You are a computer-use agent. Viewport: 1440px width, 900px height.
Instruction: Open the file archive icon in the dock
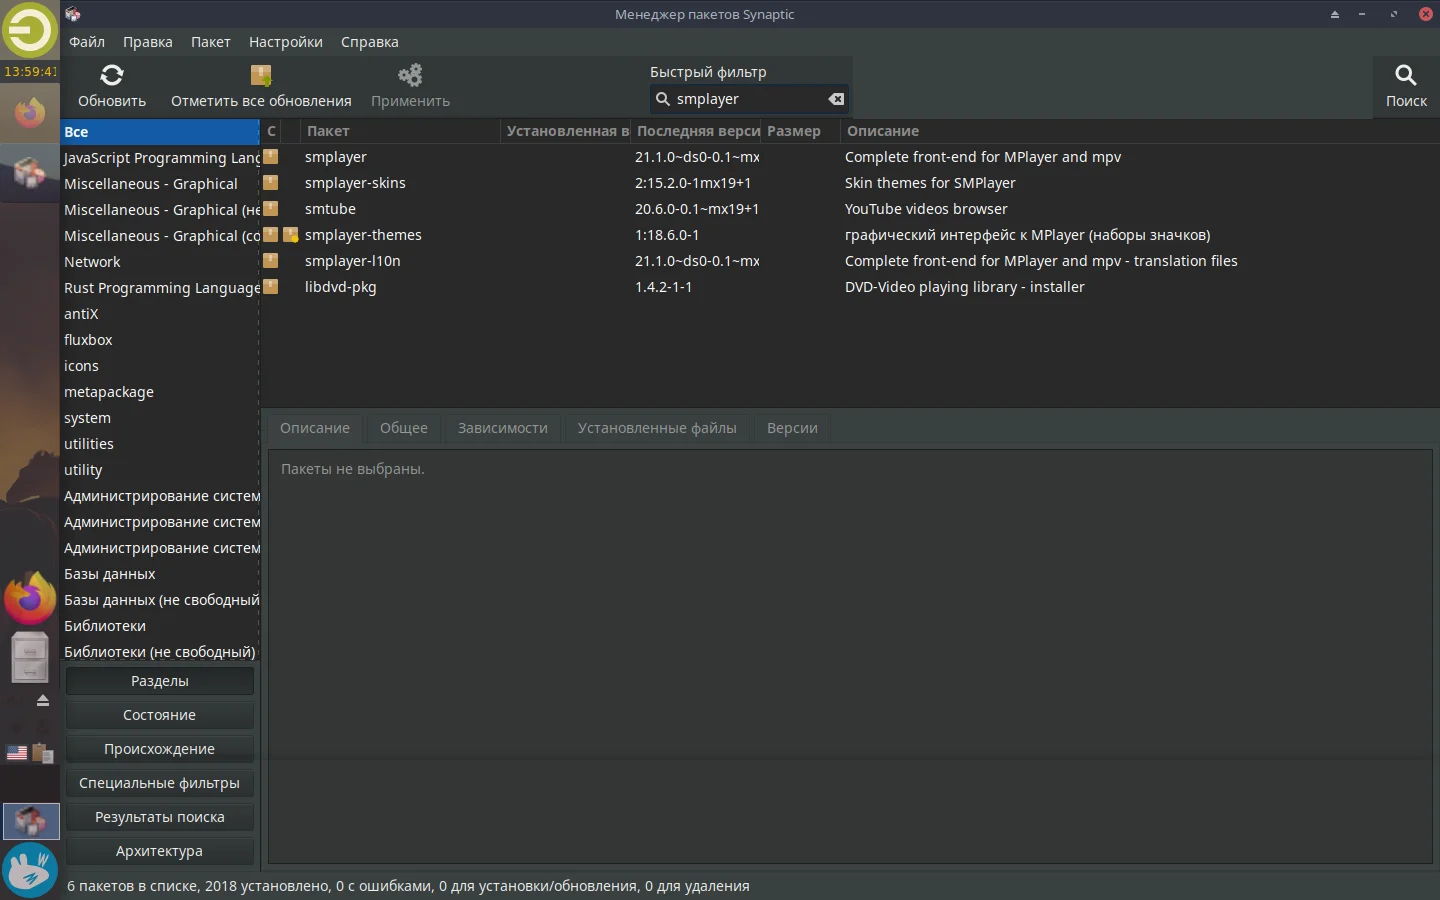click(29, 657)
